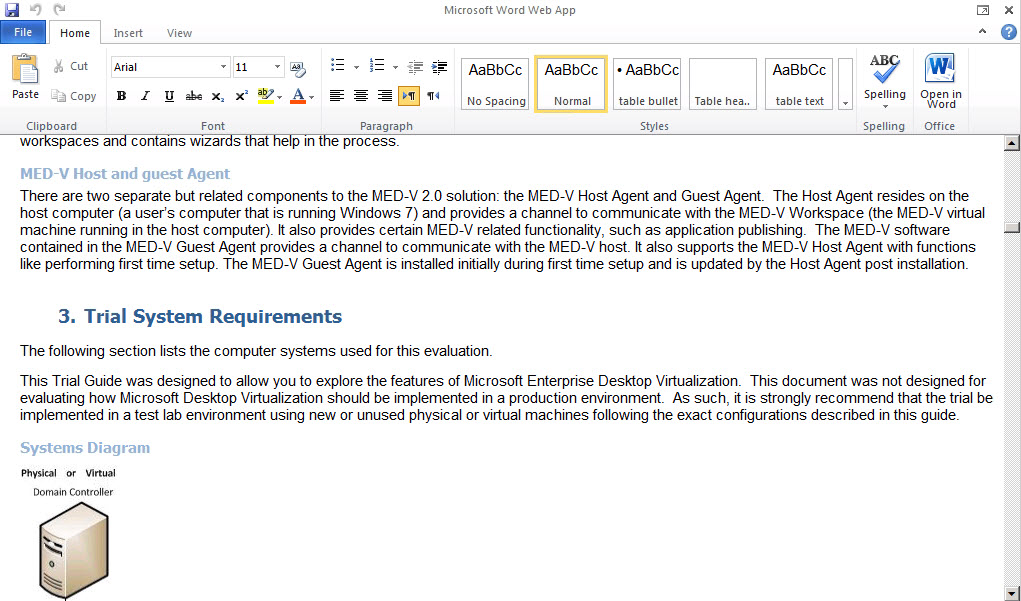Toggle underline formatting

[169, 96]
